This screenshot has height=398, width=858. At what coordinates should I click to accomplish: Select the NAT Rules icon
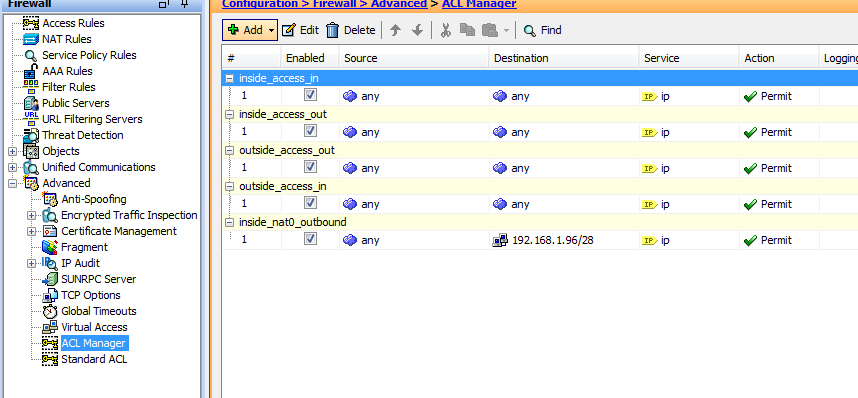click(x=31, y=39)
